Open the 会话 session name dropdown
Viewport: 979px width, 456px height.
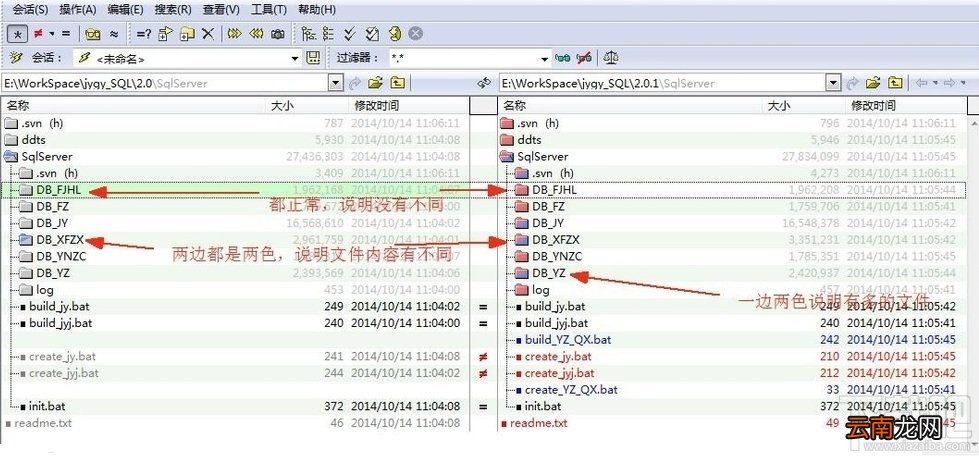(x=295, y=59)
